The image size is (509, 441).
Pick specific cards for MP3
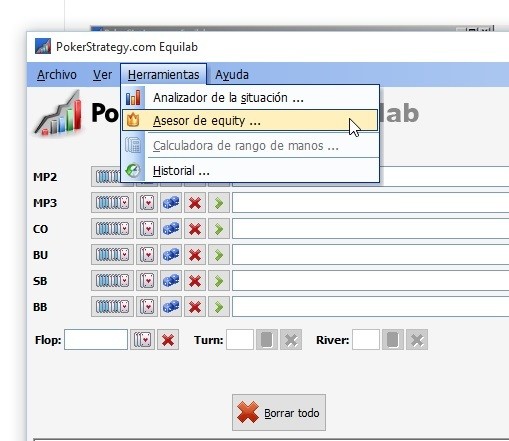[147, 202]
